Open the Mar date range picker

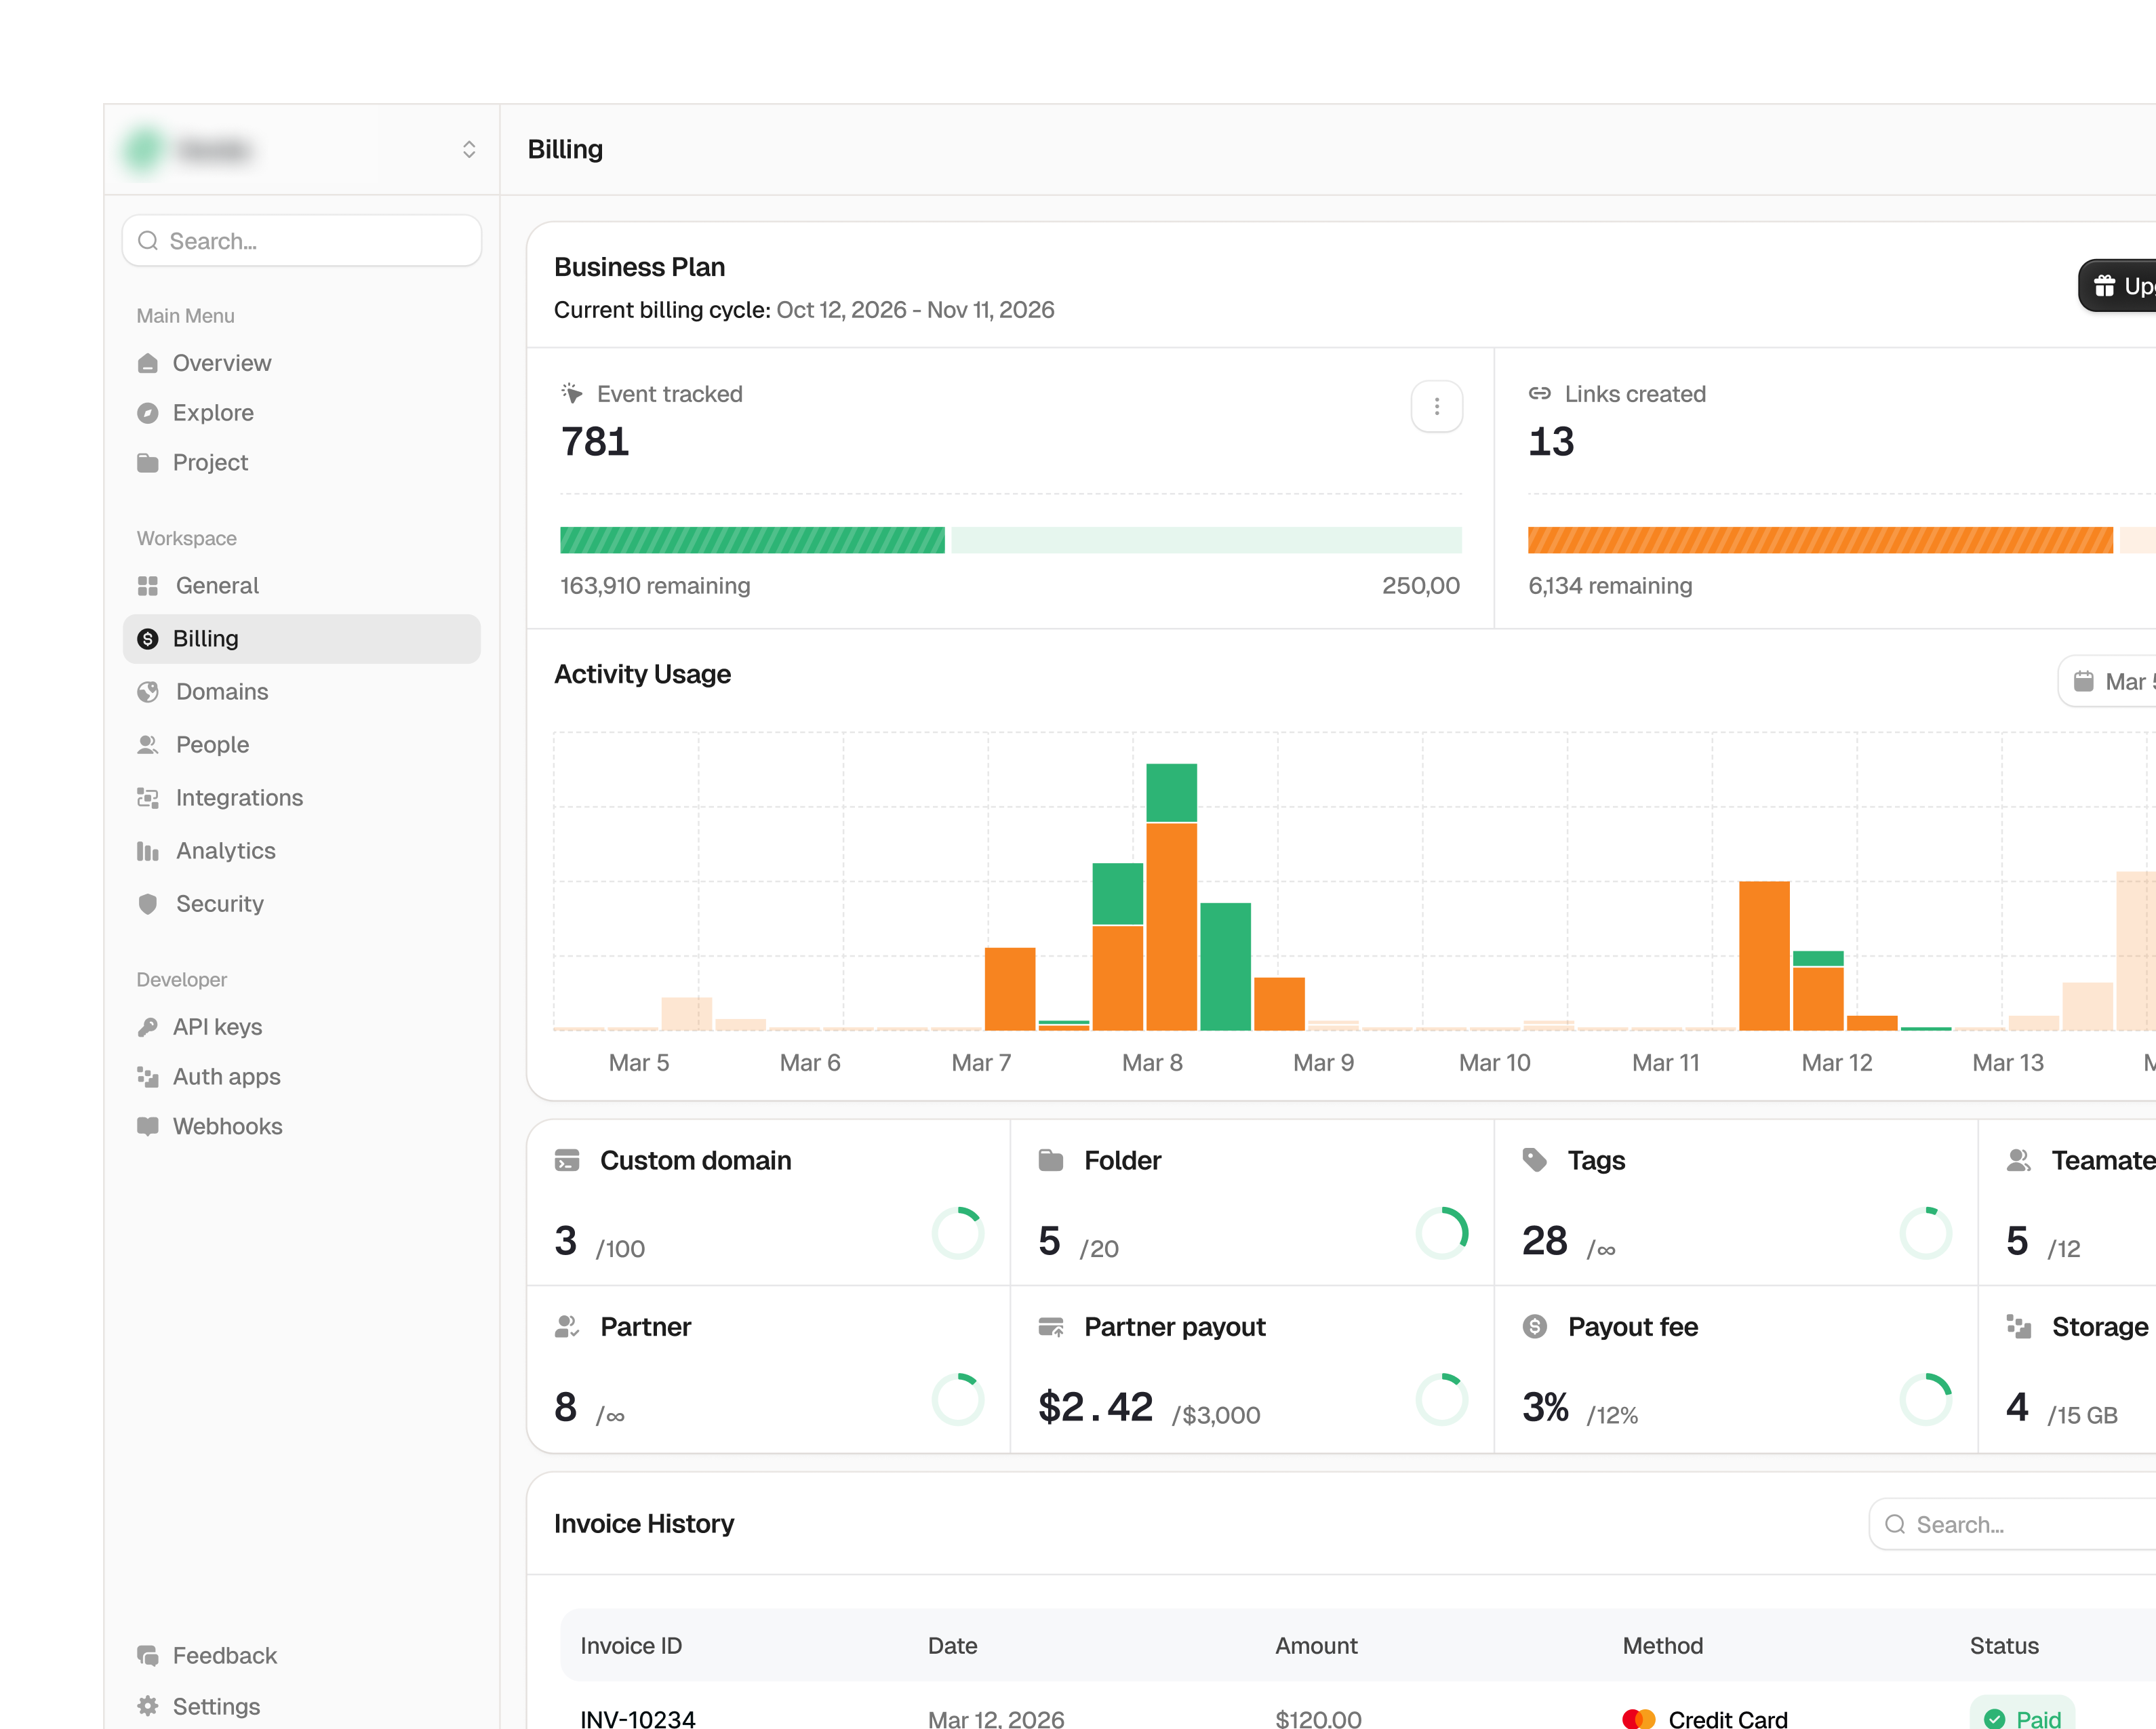pos(2108,682)
